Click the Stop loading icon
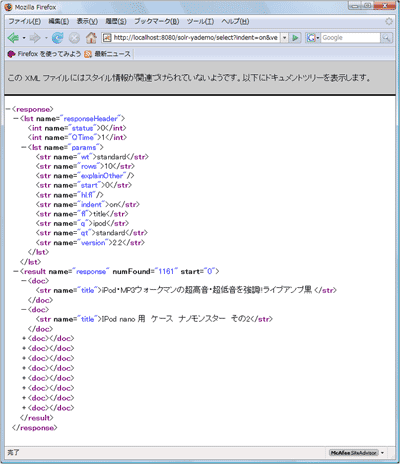 tap(74, 38)
